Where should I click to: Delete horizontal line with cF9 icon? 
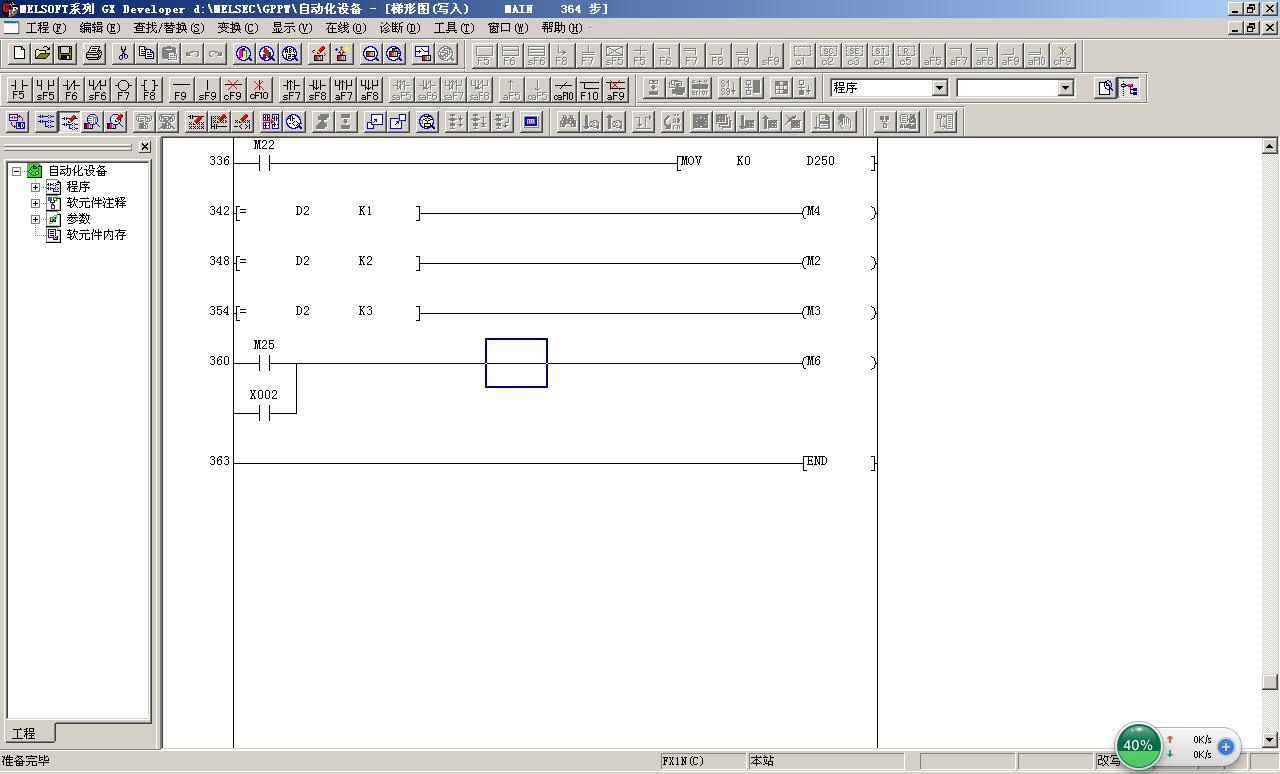point(233,89)
